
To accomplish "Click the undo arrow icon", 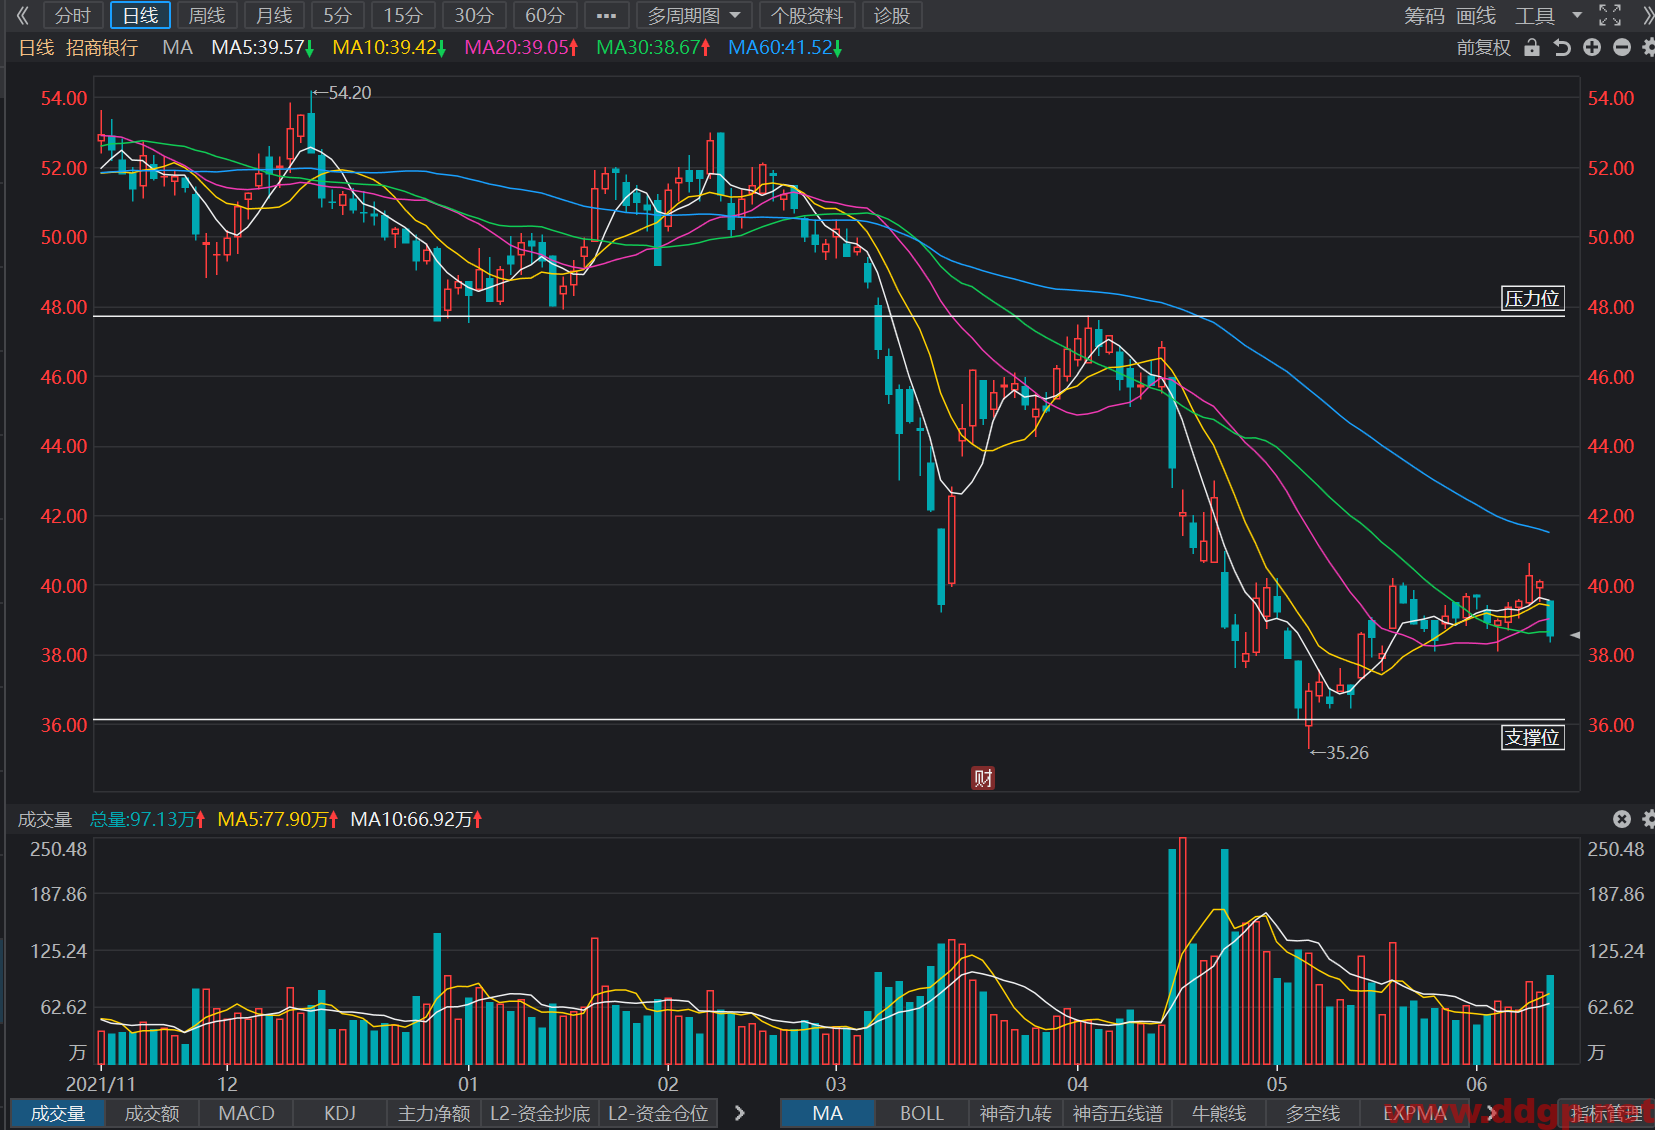I will pos(1562,47).
